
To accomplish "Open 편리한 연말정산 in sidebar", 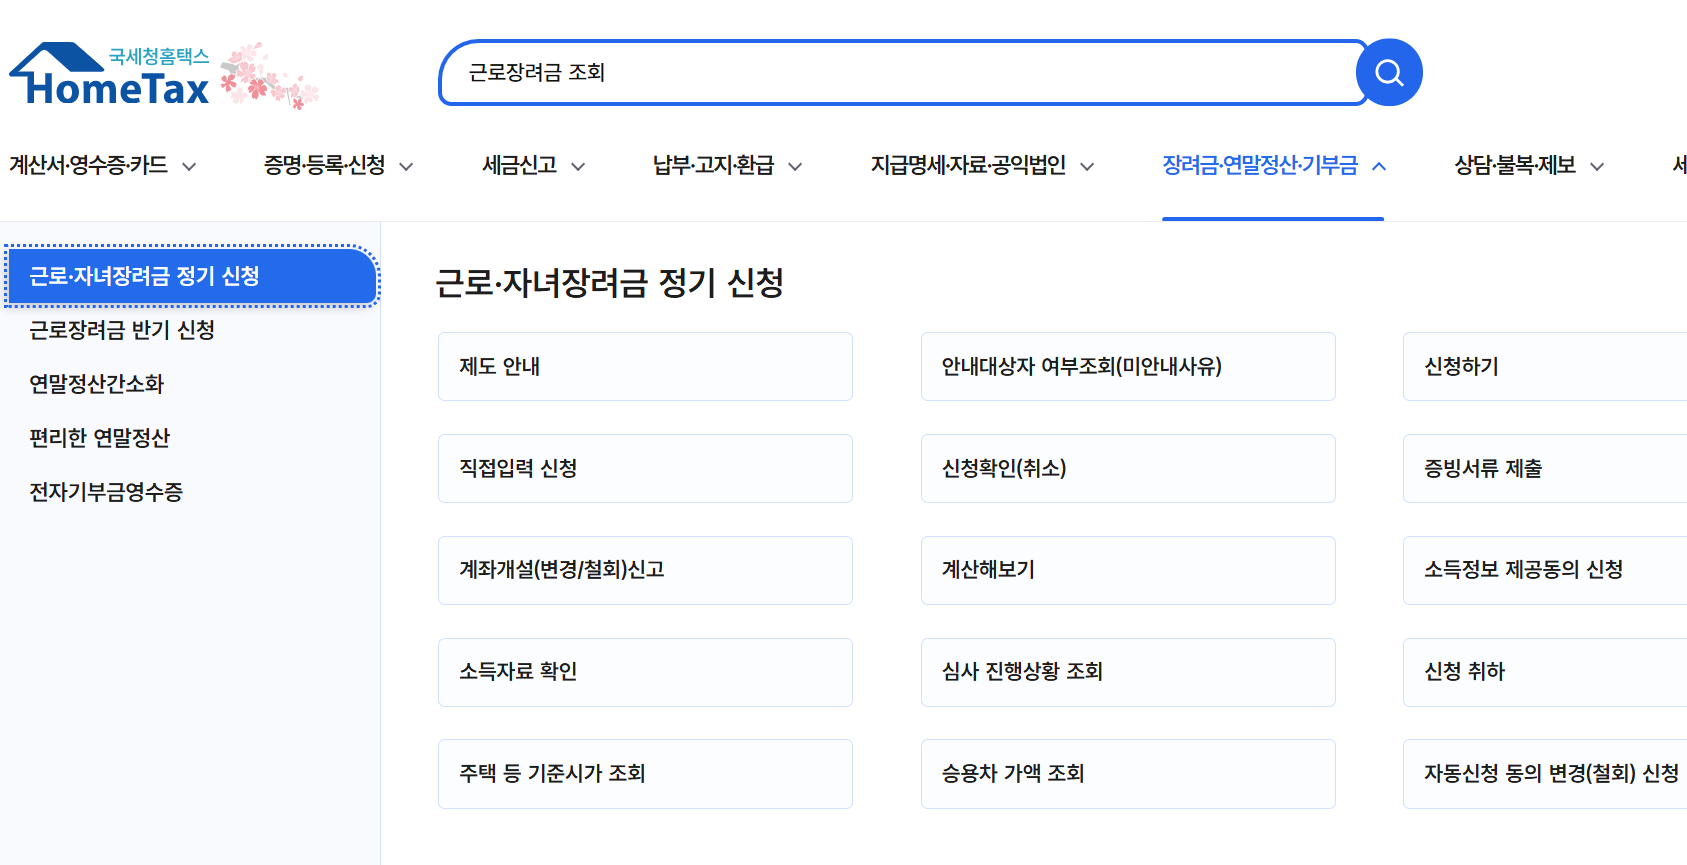I will pos(100,438).
